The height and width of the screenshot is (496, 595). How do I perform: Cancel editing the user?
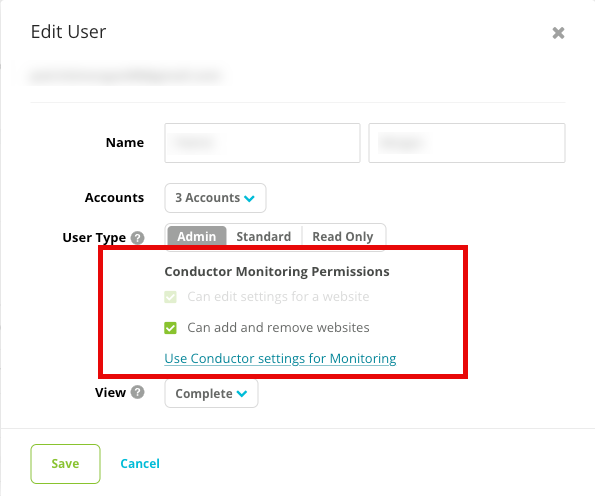coord(140,464)
